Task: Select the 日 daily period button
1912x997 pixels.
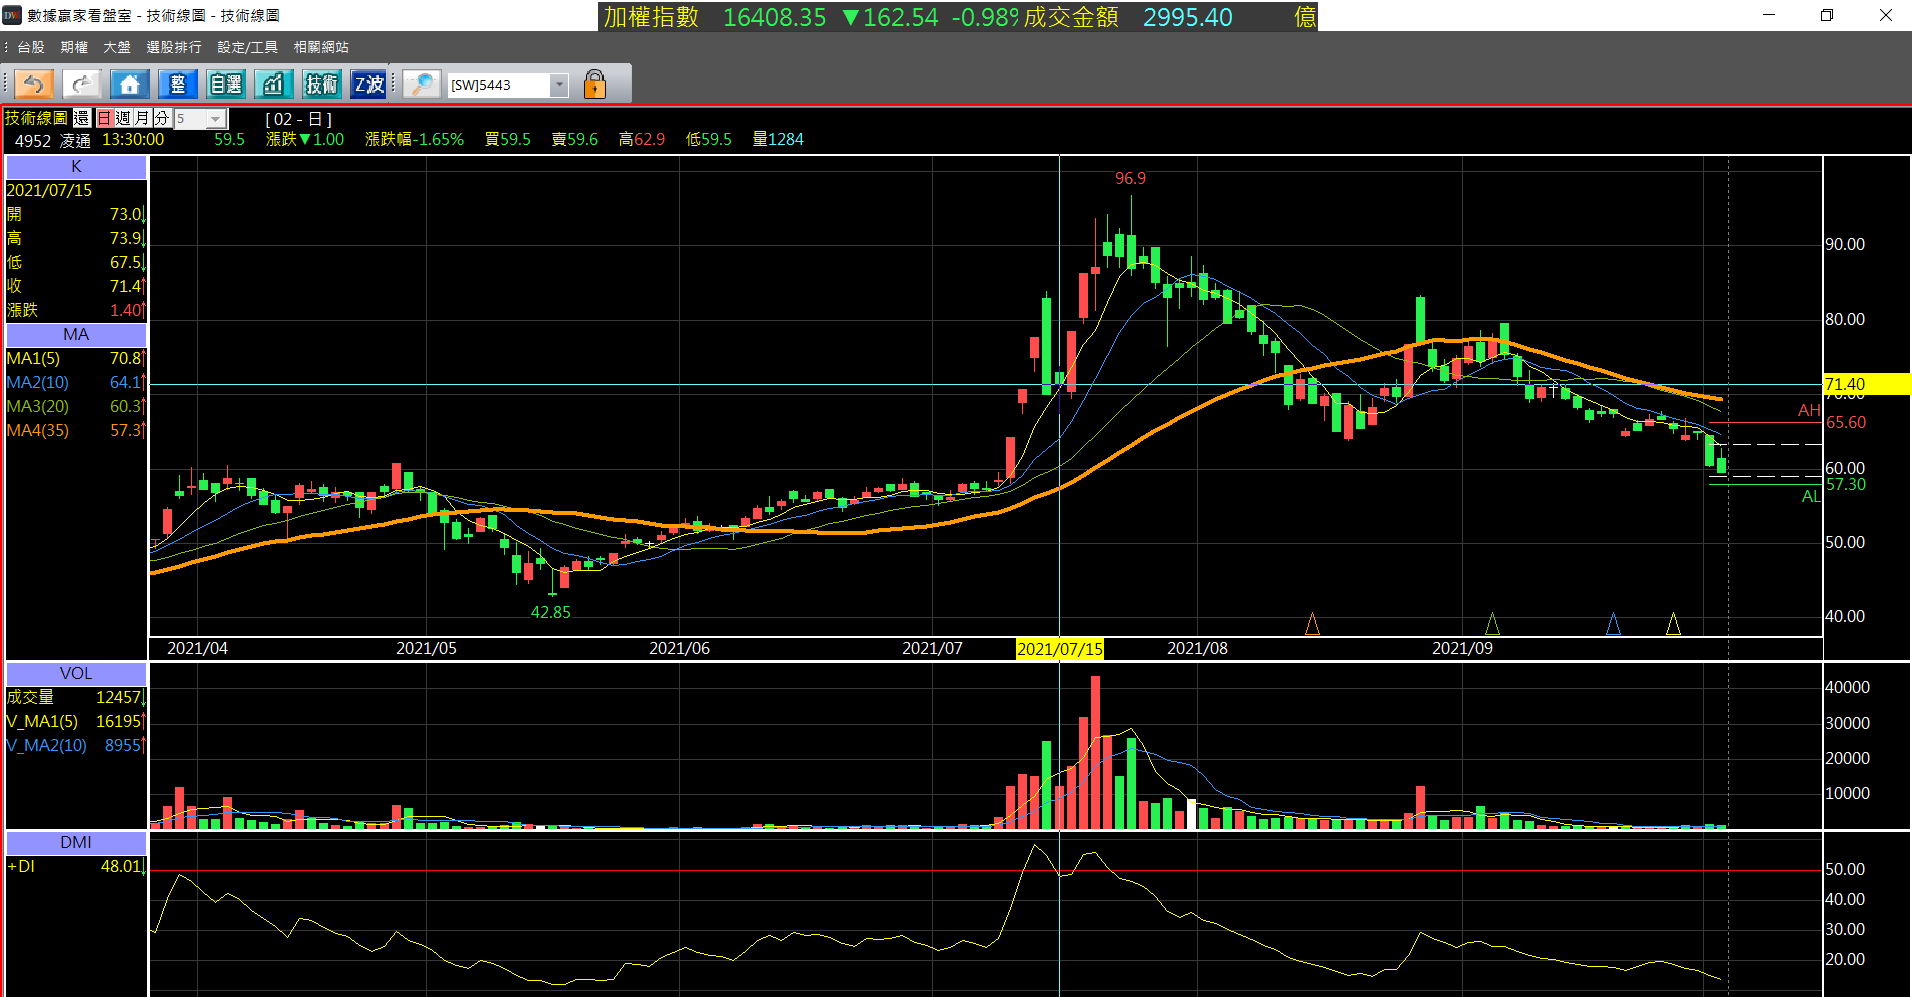Action: pyautogui.click(x=104, y=118)
